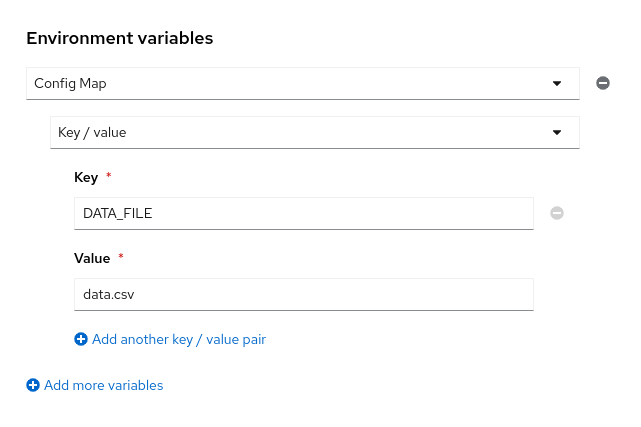Click the Key field label

click(x=86, y=177)
